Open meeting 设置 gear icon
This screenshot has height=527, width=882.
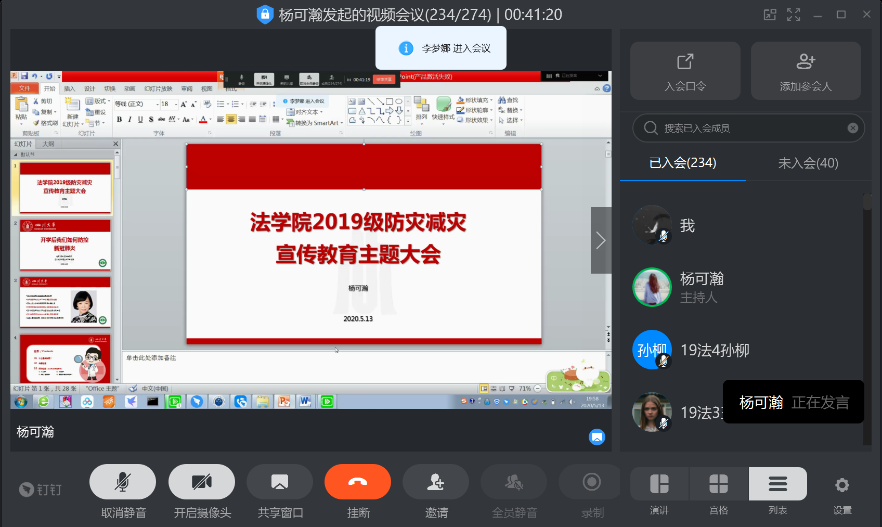[x=842, y=485]
